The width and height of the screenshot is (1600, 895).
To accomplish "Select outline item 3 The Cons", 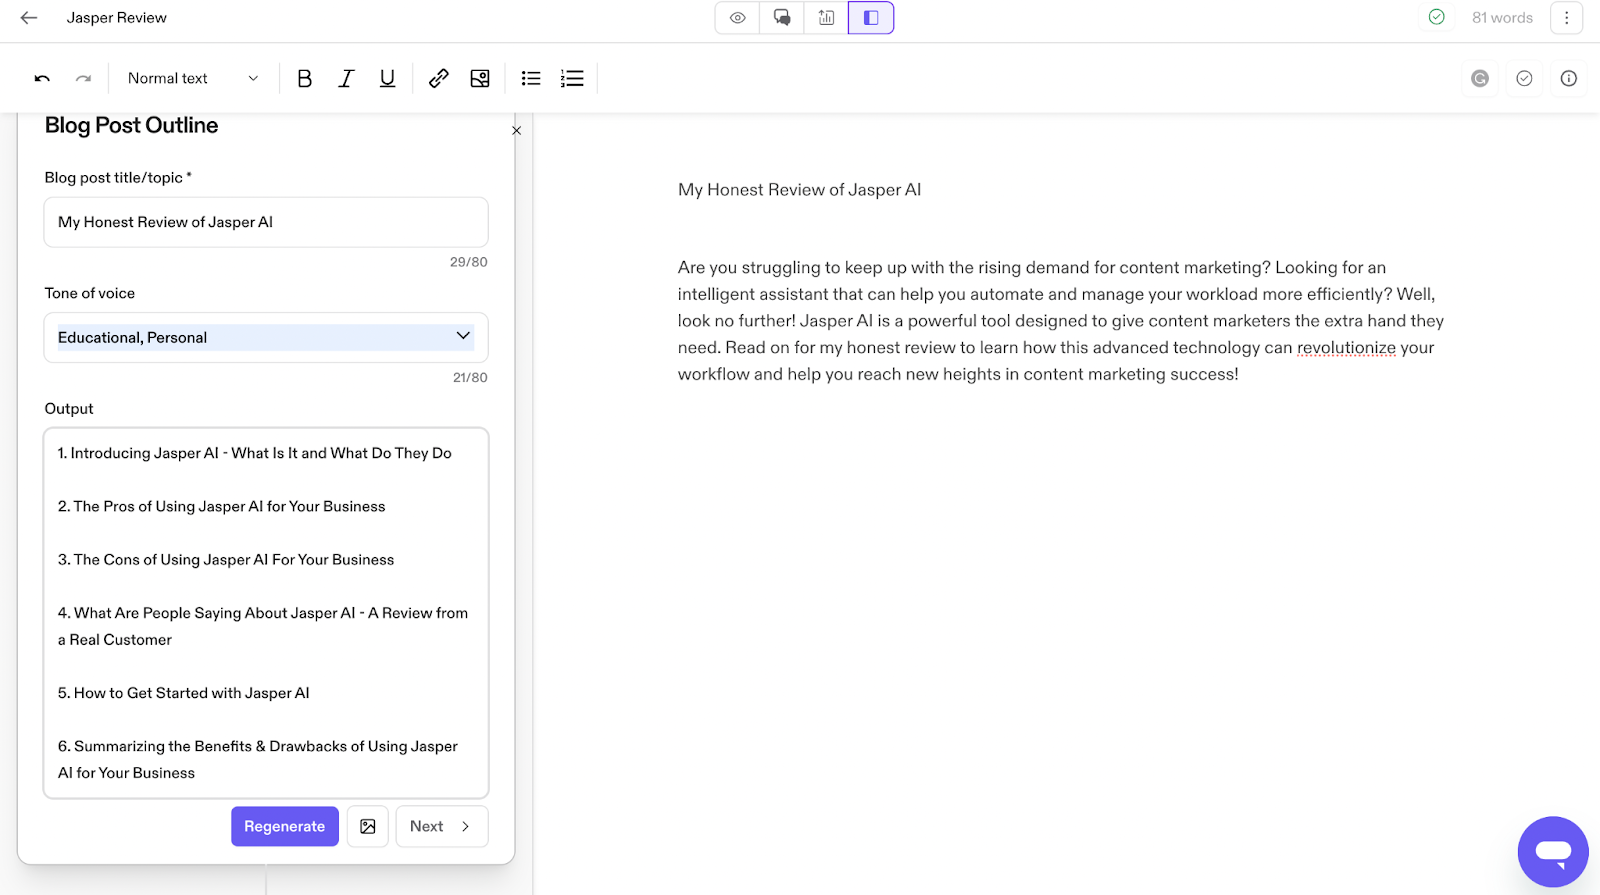I will click(226, 560).
